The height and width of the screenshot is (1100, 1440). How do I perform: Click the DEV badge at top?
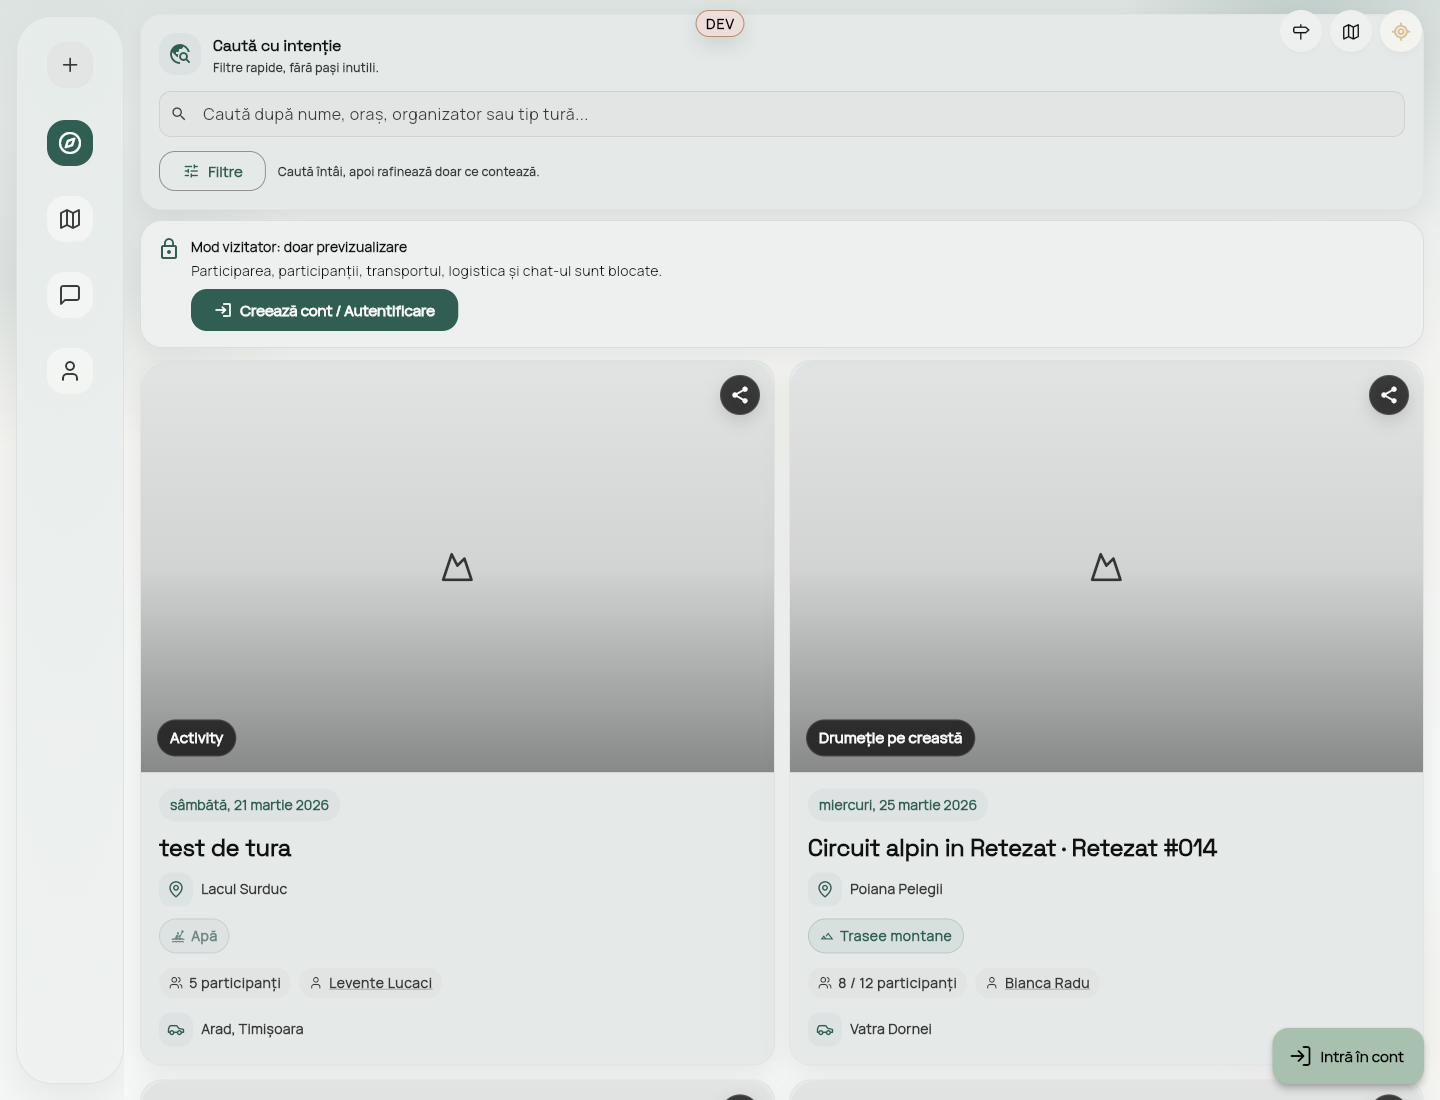tap(720, 24)
